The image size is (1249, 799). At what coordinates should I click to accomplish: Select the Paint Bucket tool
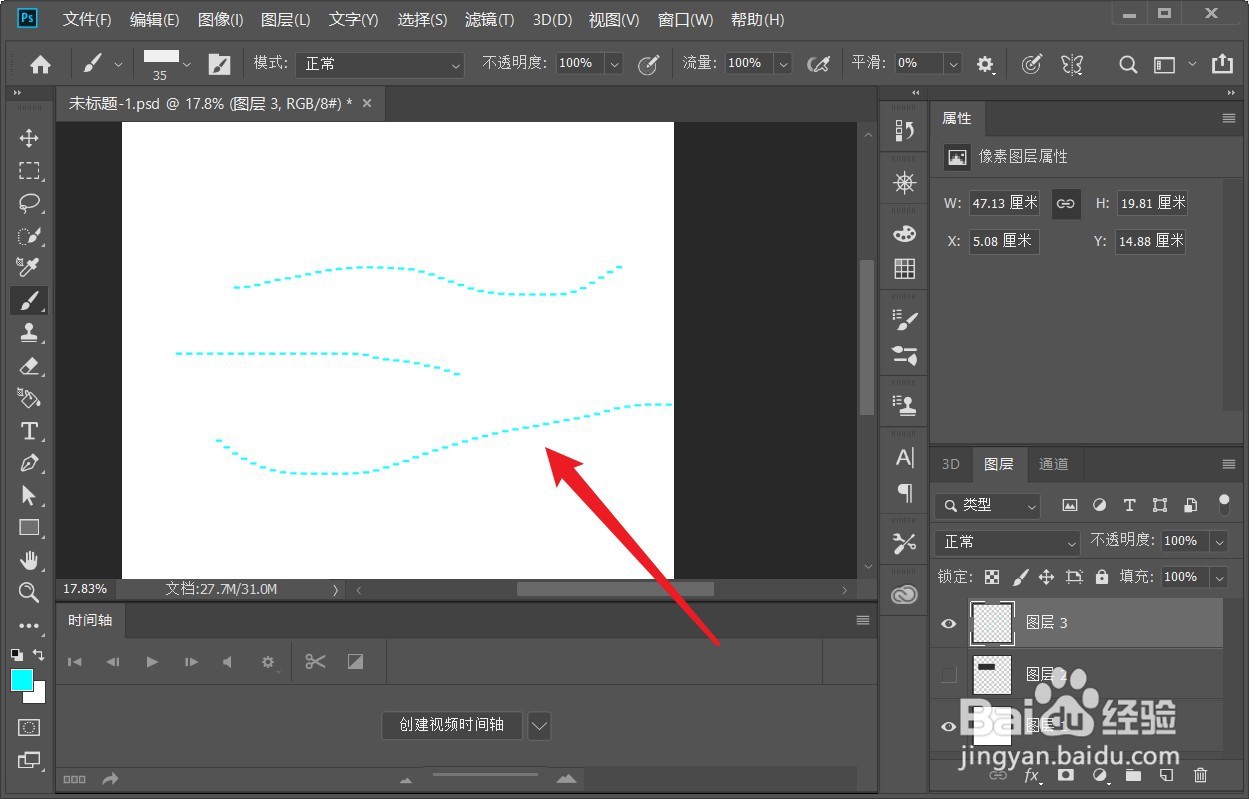(29, 398)
